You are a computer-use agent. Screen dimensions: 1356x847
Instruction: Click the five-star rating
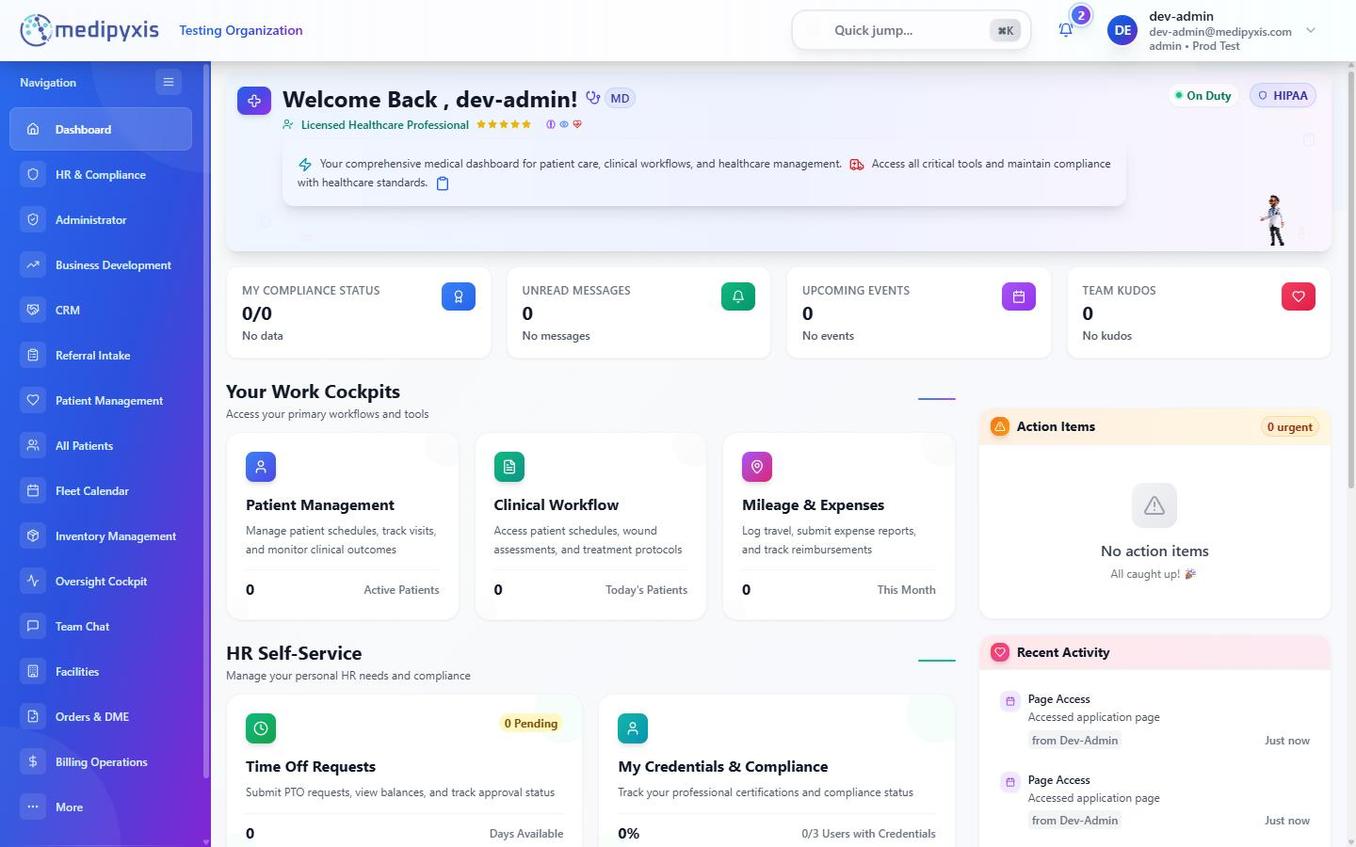coord(504,125)
